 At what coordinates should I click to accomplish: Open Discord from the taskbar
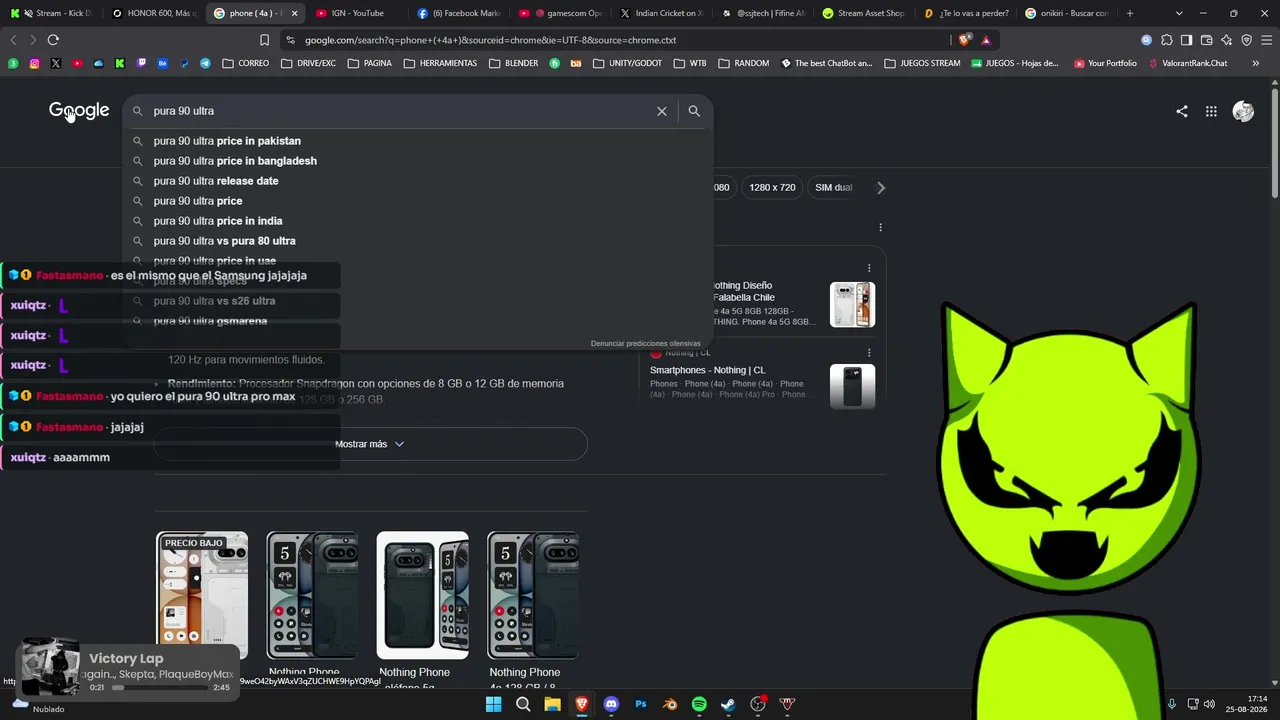[611, 704]
